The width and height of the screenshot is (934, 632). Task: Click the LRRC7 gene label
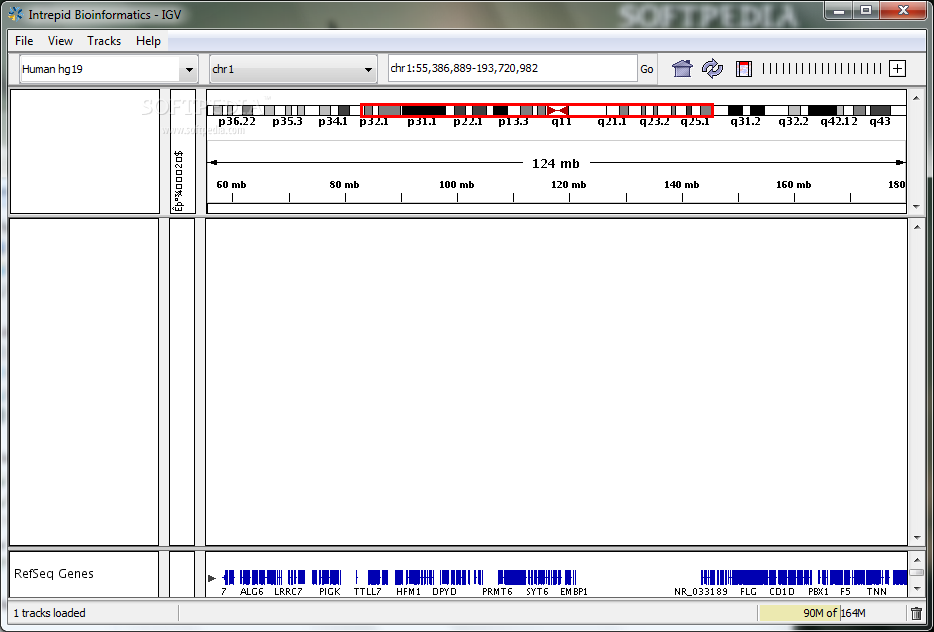[288, 592]
